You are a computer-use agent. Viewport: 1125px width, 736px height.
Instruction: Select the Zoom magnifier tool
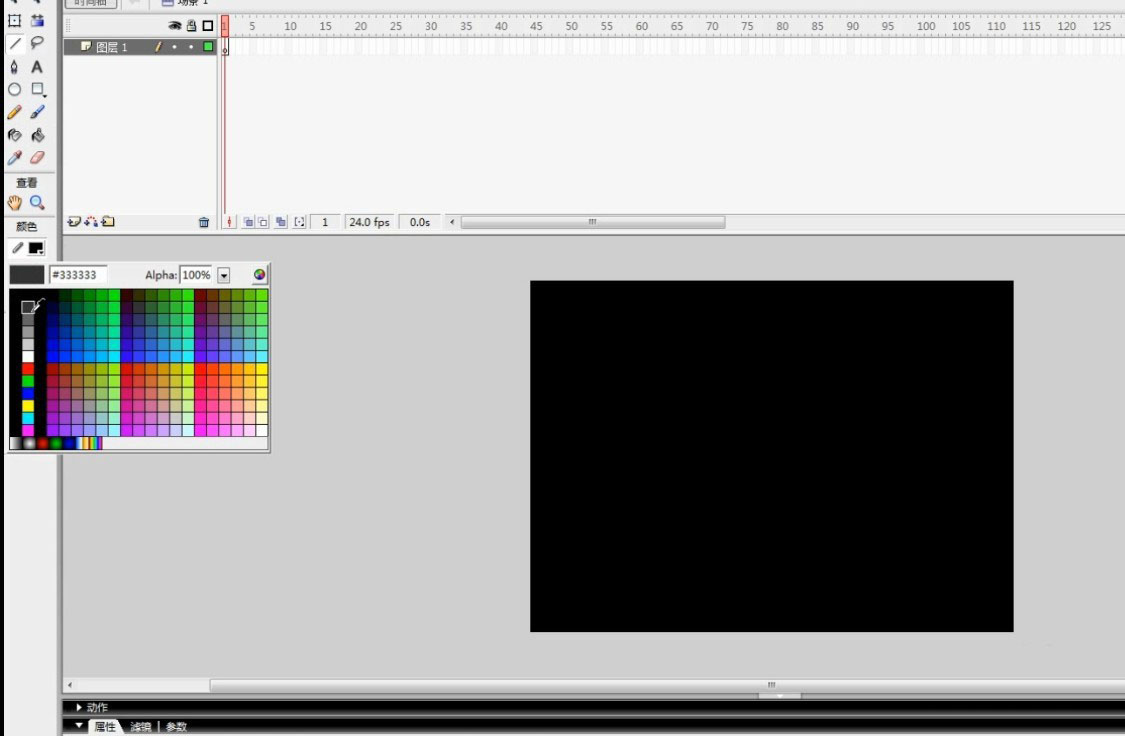[37, 203]
